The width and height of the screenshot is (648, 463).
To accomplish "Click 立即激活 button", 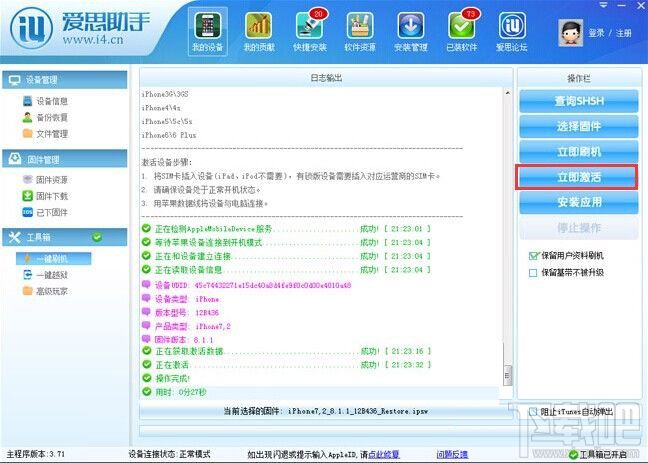I will click(579, 177).
